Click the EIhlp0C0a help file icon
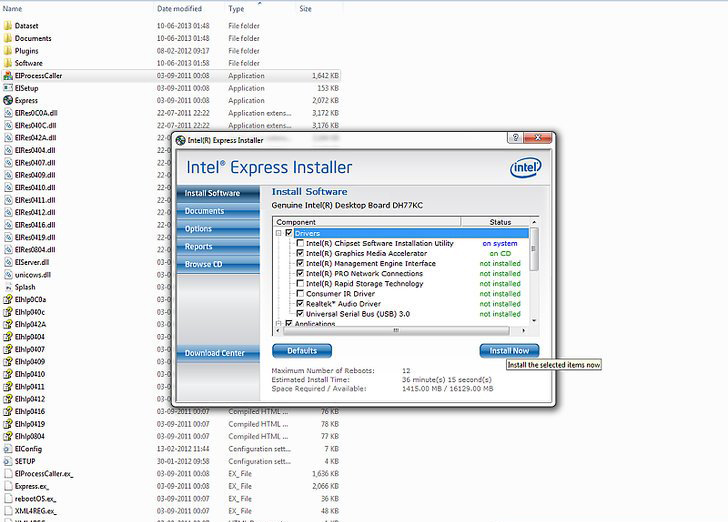Viewport: 728px width, 522px height. point(8,300)
